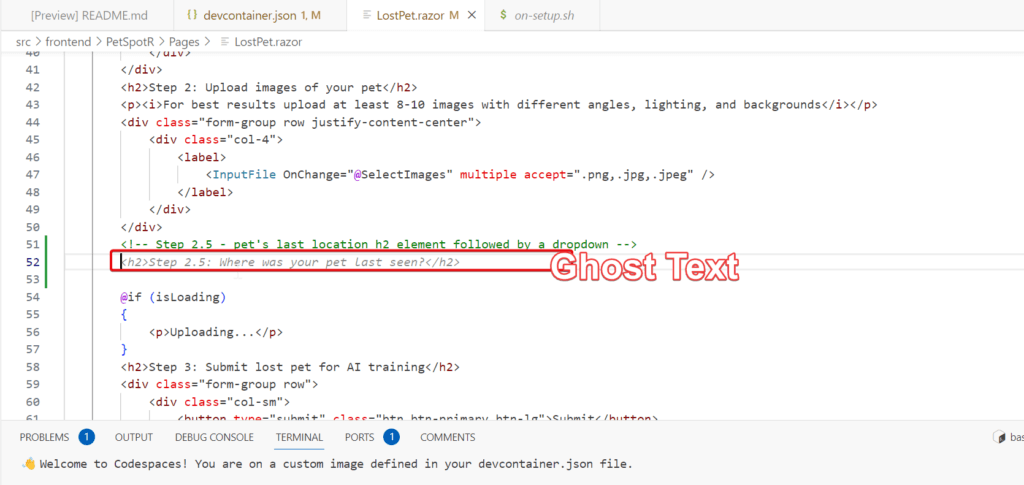Click the file icon in the breadcrumb
Viewport: 1024px width, 485px height.
tap(225, 42)
